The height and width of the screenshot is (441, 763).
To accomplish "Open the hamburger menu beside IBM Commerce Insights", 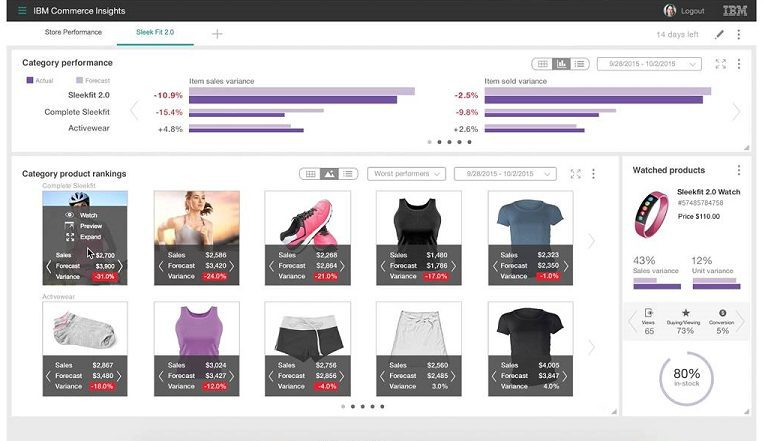I will click(x=22, y=11).
